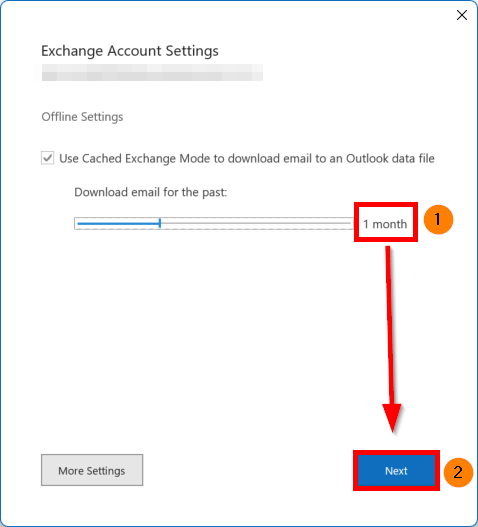The image size is (478, 527).
Task: Click the red arrow's long shaft
Action: pos(390,324)
